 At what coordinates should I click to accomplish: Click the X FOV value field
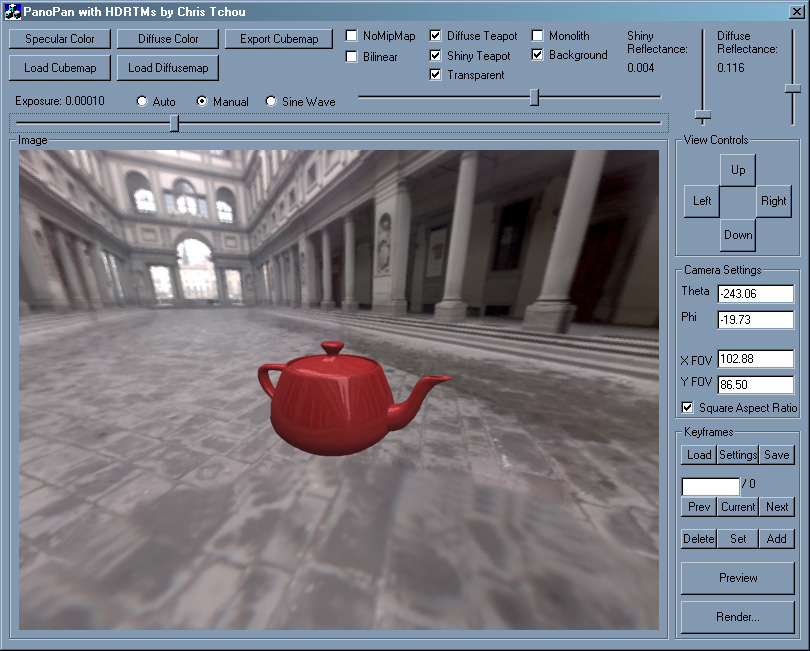755,359
